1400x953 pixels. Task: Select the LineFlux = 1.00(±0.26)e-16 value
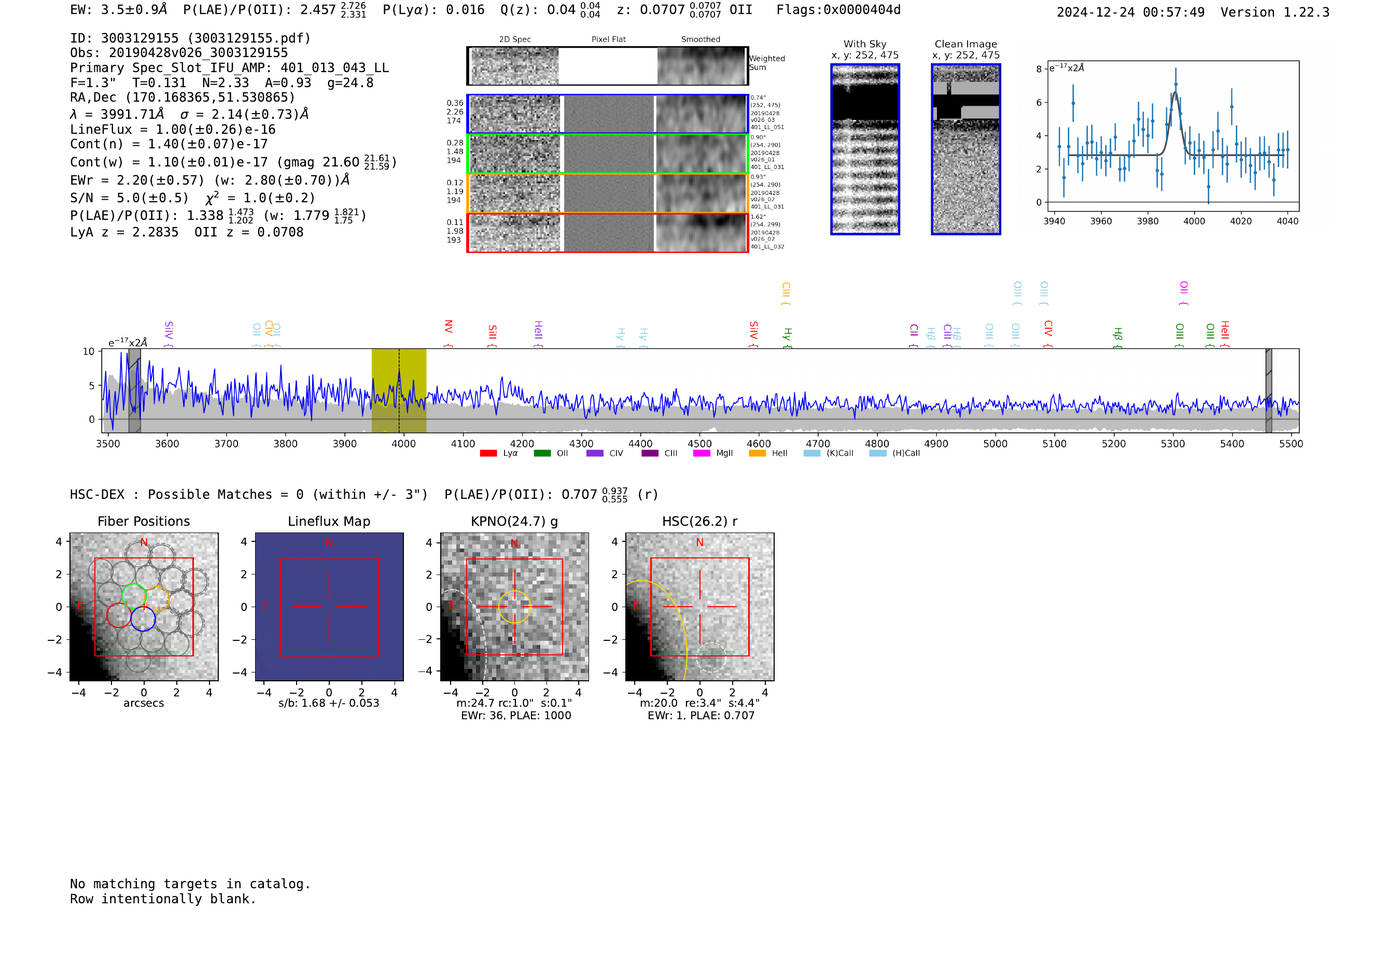[173, 130]
